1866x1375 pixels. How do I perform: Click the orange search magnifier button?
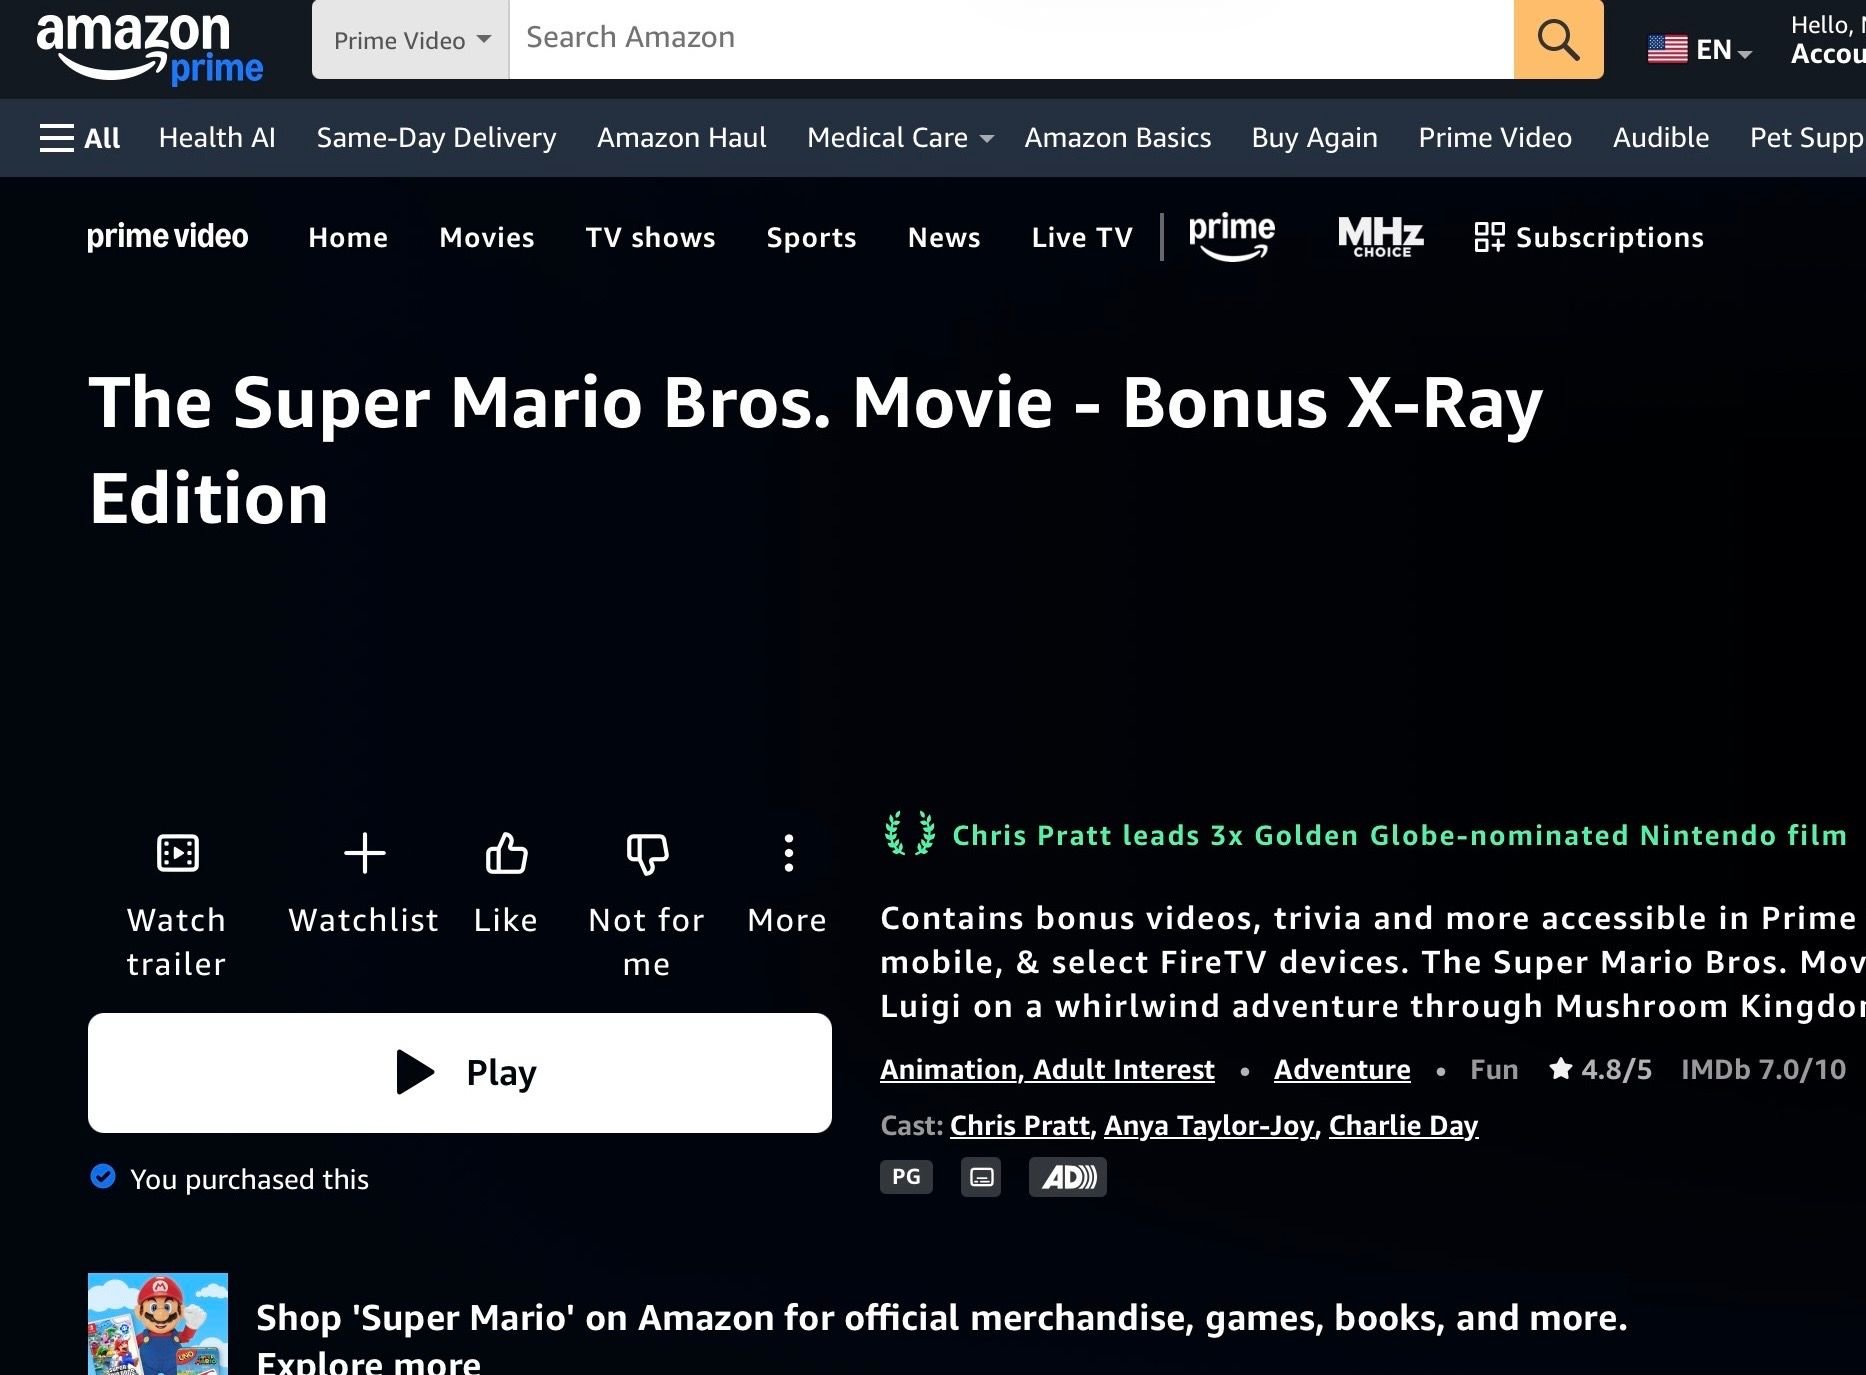pos(1557,40)
